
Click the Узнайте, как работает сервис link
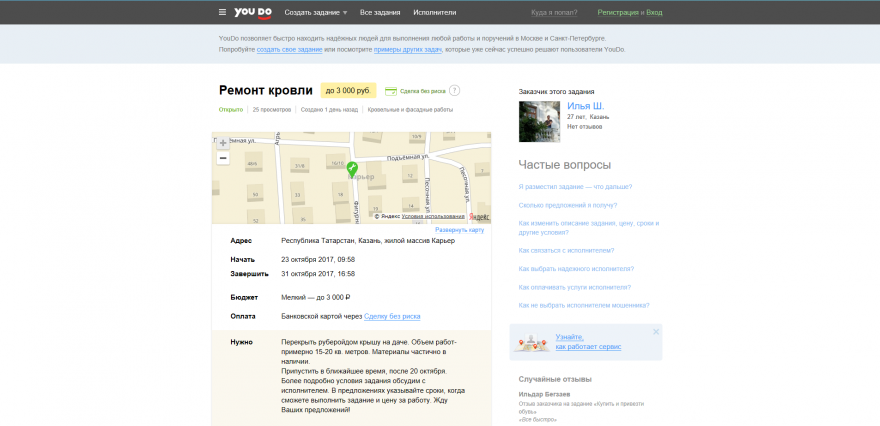588,342
